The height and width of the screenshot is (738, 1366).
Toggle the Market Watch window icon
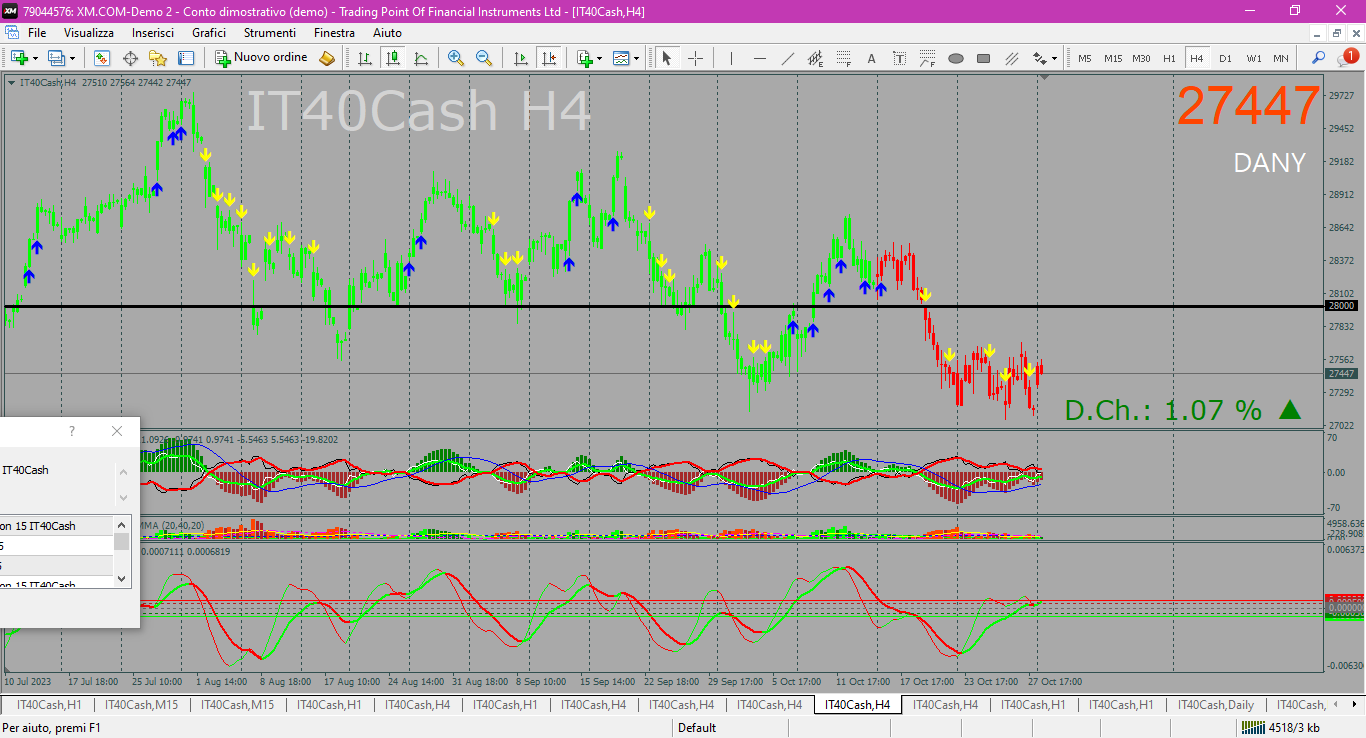102,58
